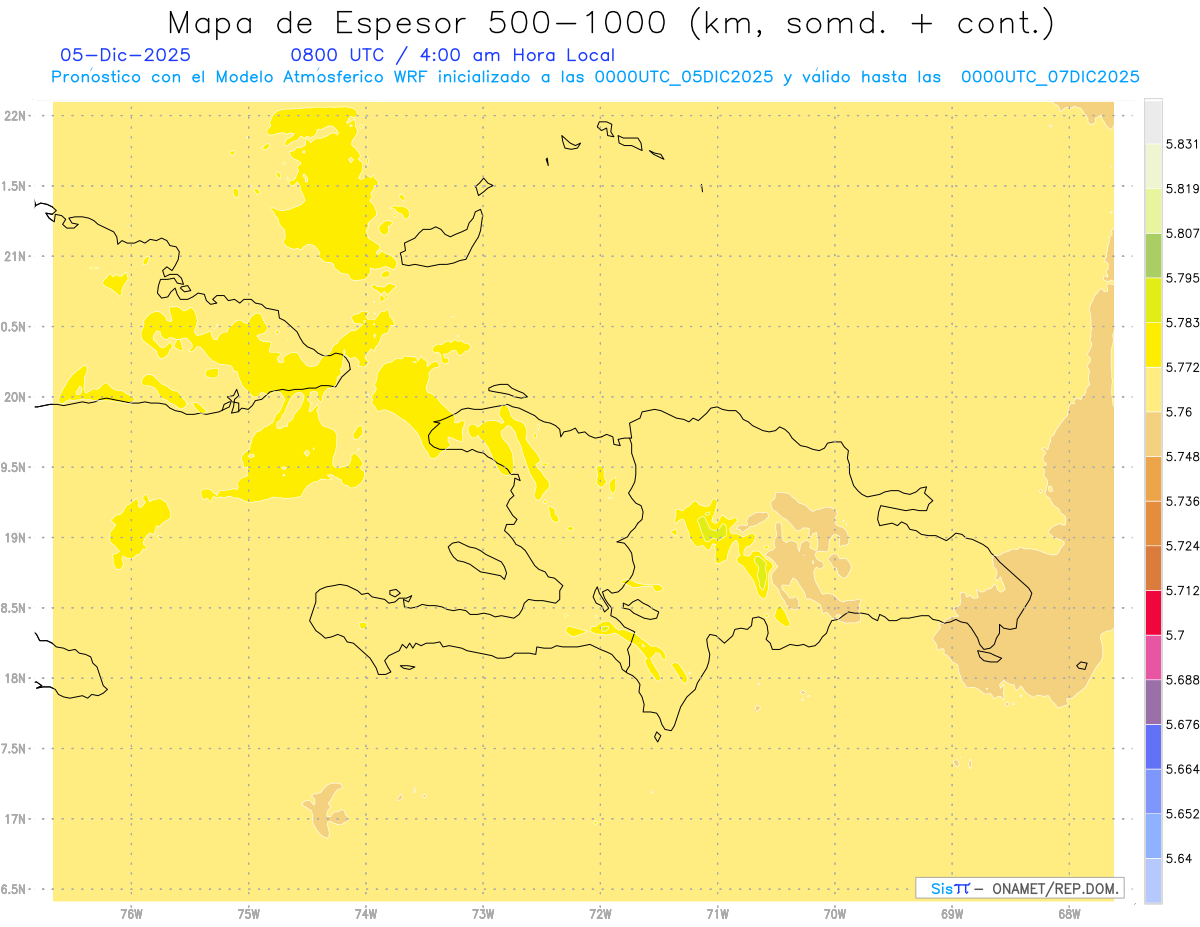Viewport: 1200px width, 927px height.
Task: Click the longitude label '74W'
Action: [x=365, y=914]
